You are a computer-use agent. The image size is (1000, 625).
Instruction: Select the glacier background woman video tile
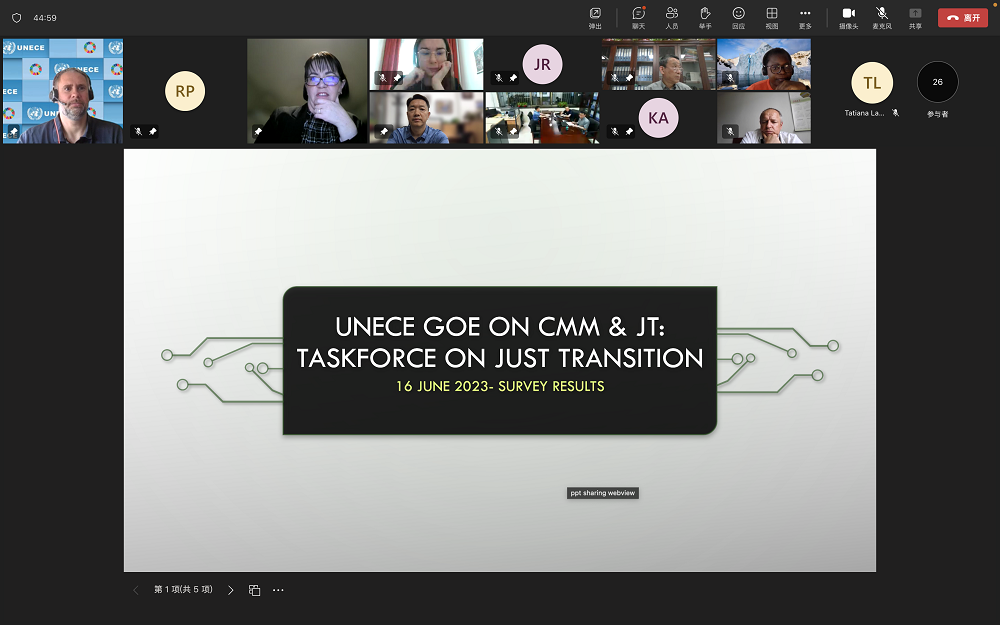point(764,64)
